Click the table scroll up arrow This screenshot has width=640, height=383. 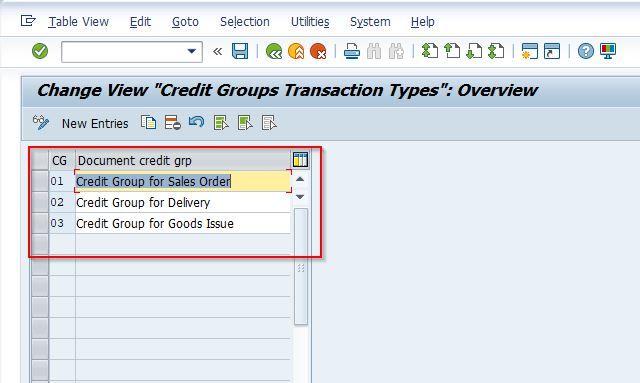[300, 179]
